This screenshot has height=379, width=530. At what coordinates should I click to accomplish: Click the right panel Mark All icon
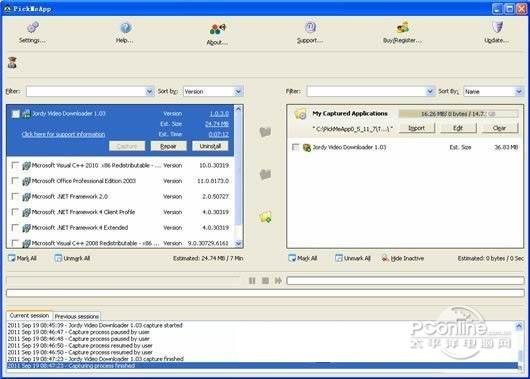point(292,258)
